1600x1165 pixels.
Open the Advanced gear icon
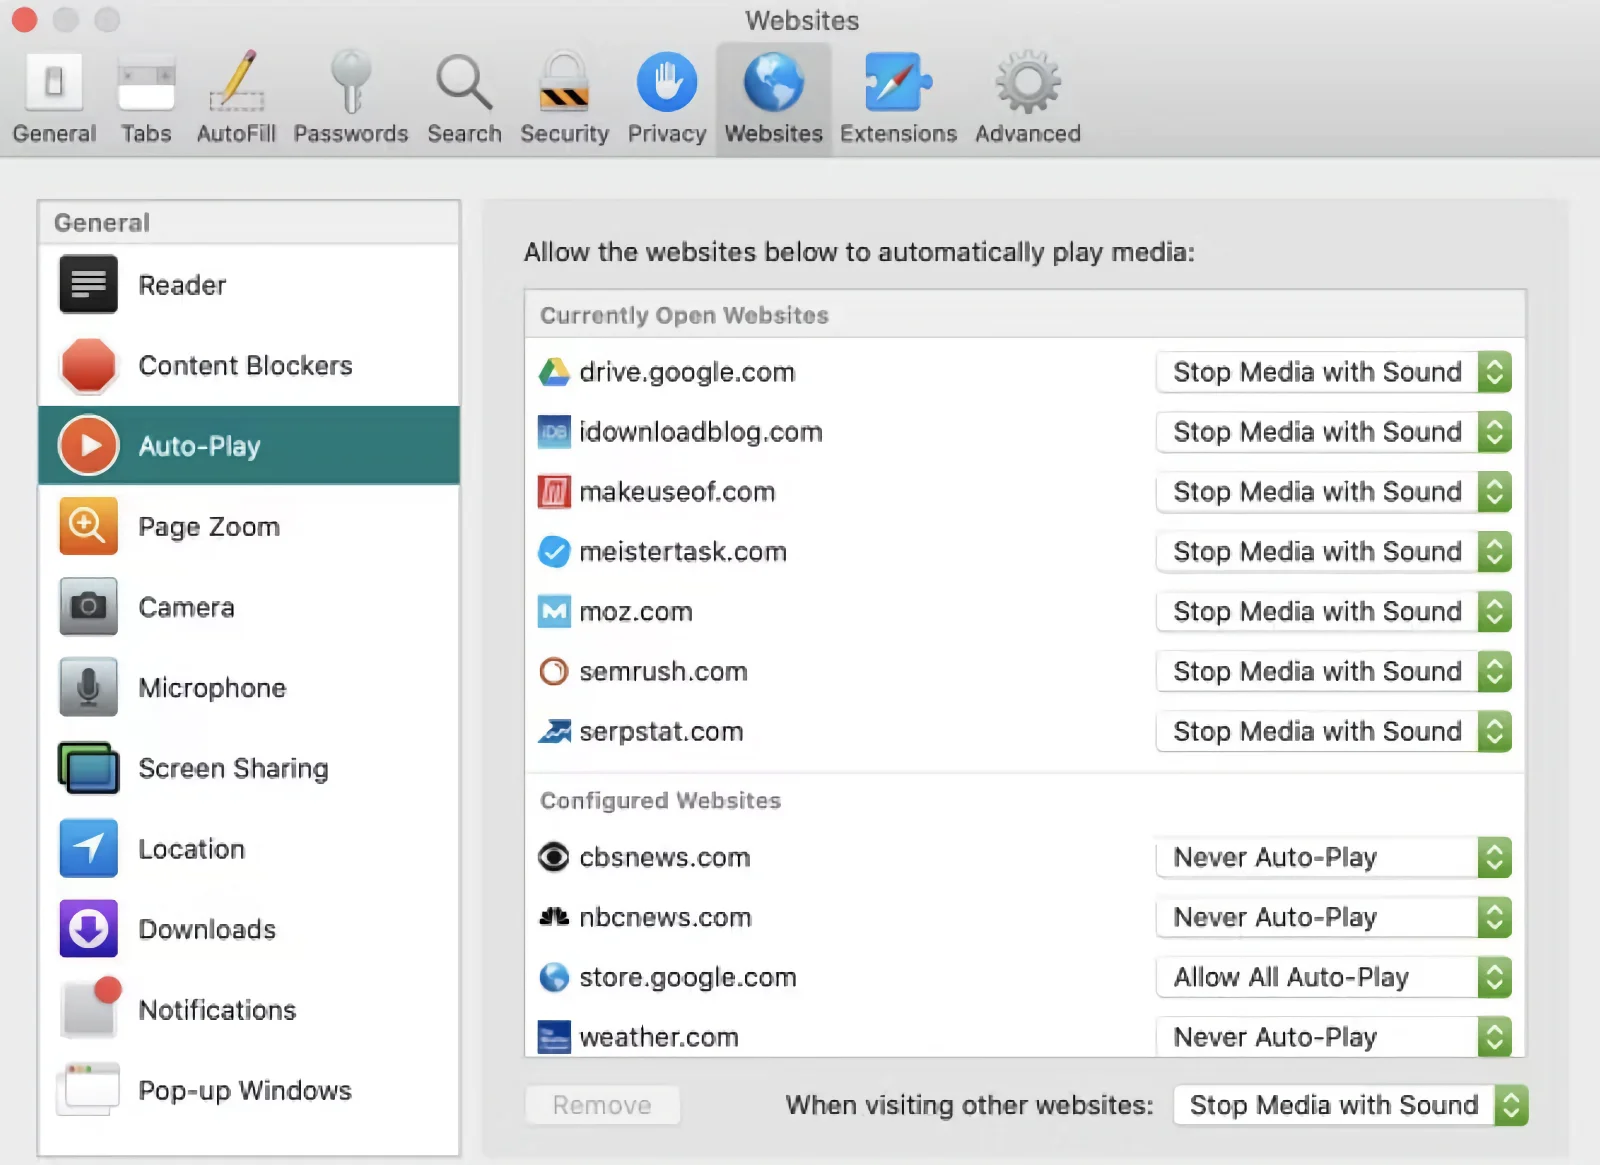(1028, 82)
